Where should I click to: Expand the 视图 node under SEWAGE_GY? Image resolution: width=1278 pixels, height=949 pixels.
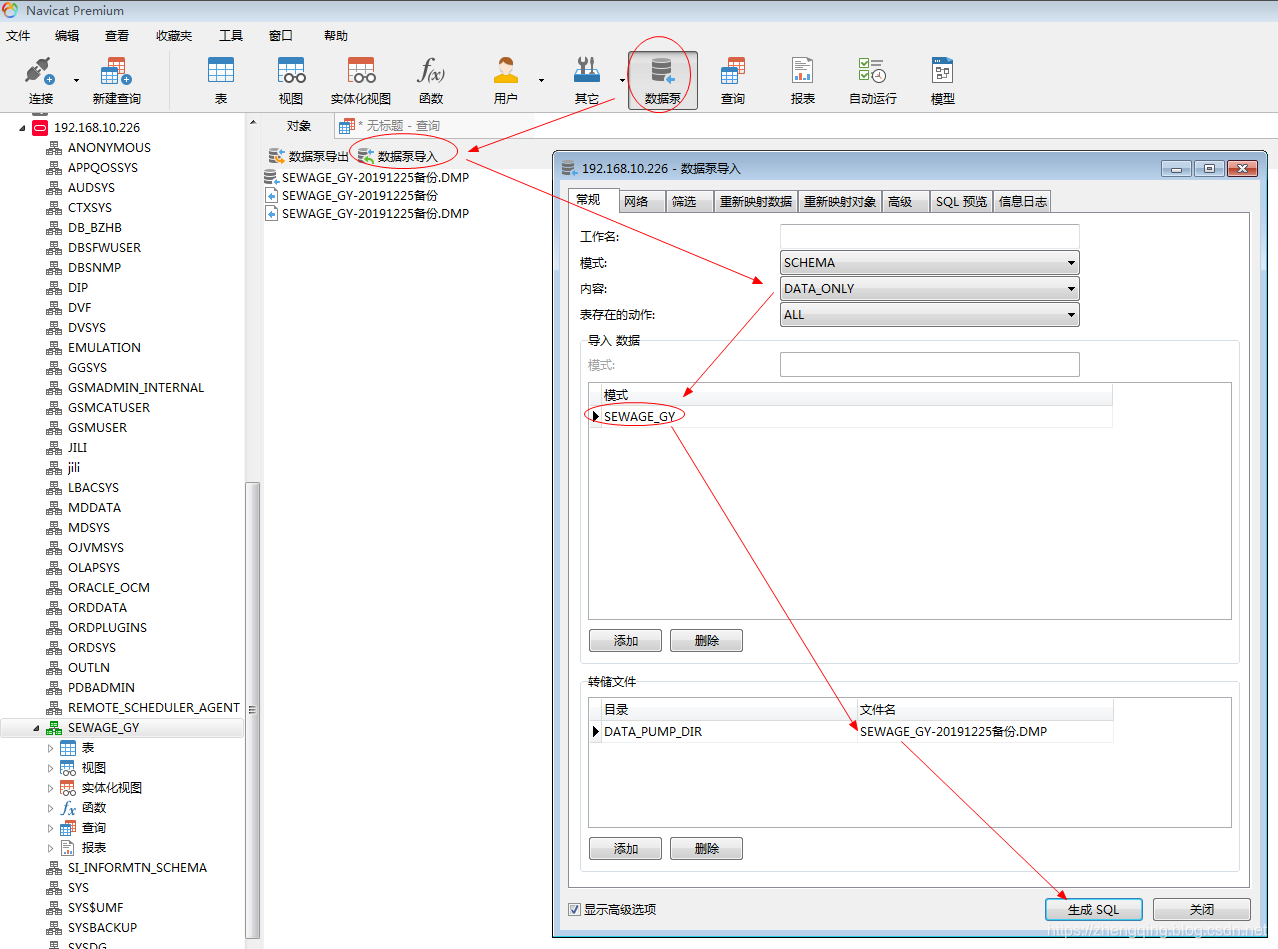51,768
